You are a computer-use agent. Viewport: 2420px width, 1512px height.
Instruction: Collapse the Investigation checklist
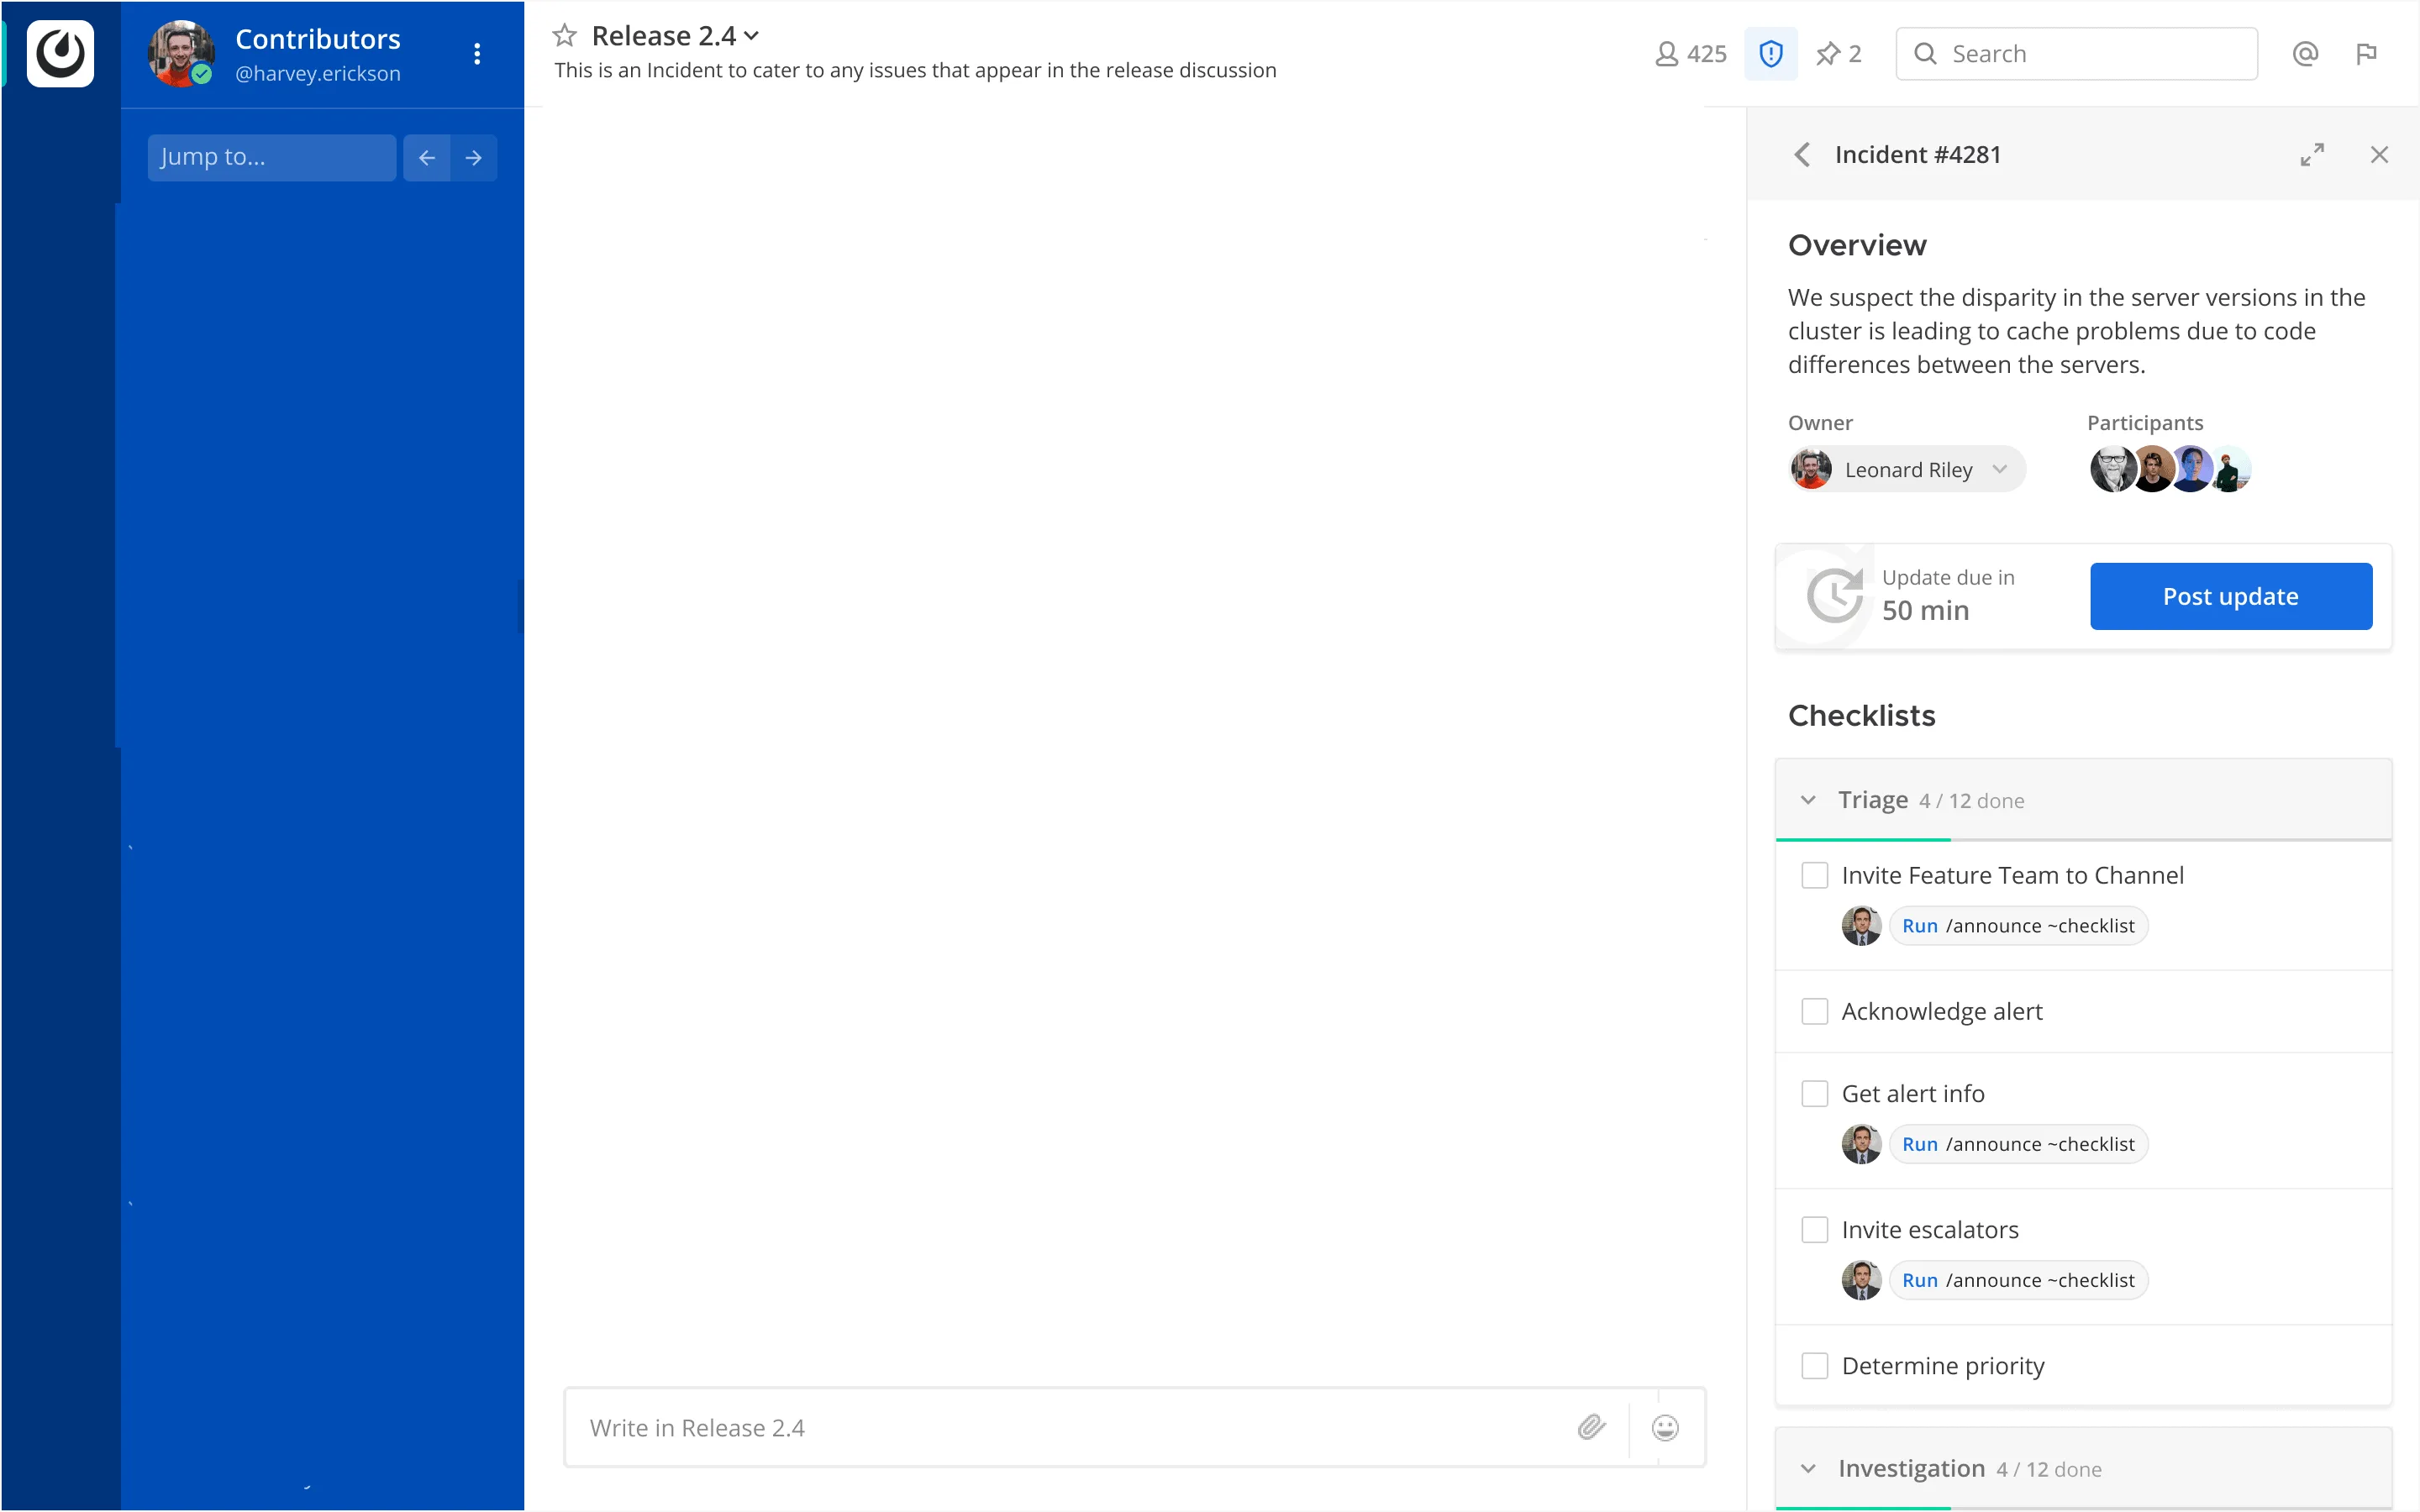pyautogui.click(x=1808, y=1469)
